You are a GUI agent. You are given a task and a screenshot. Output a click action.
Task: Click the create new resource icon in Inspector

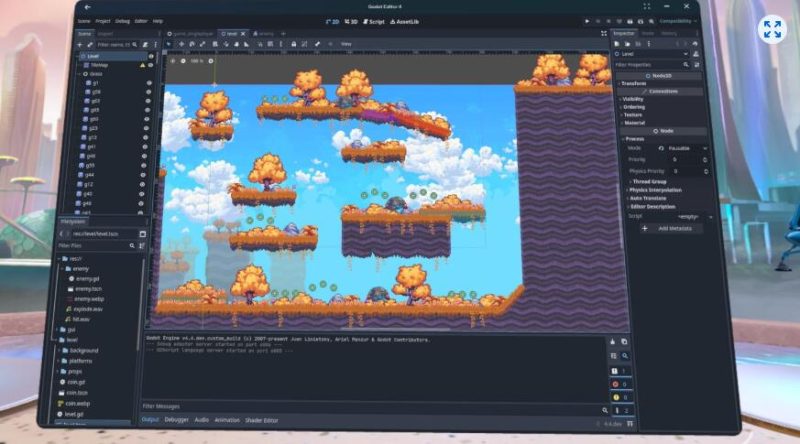(617, 44)
